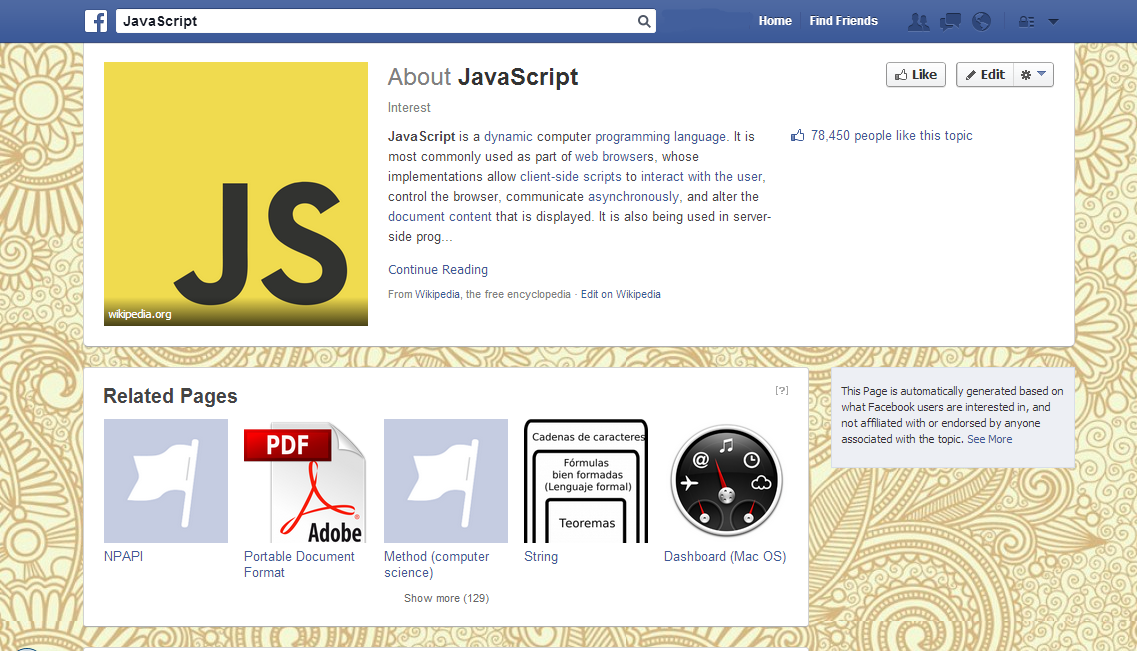Open the Method (computer science) flag thumbnail
The image size is (1137, 651).
(446, 481)
